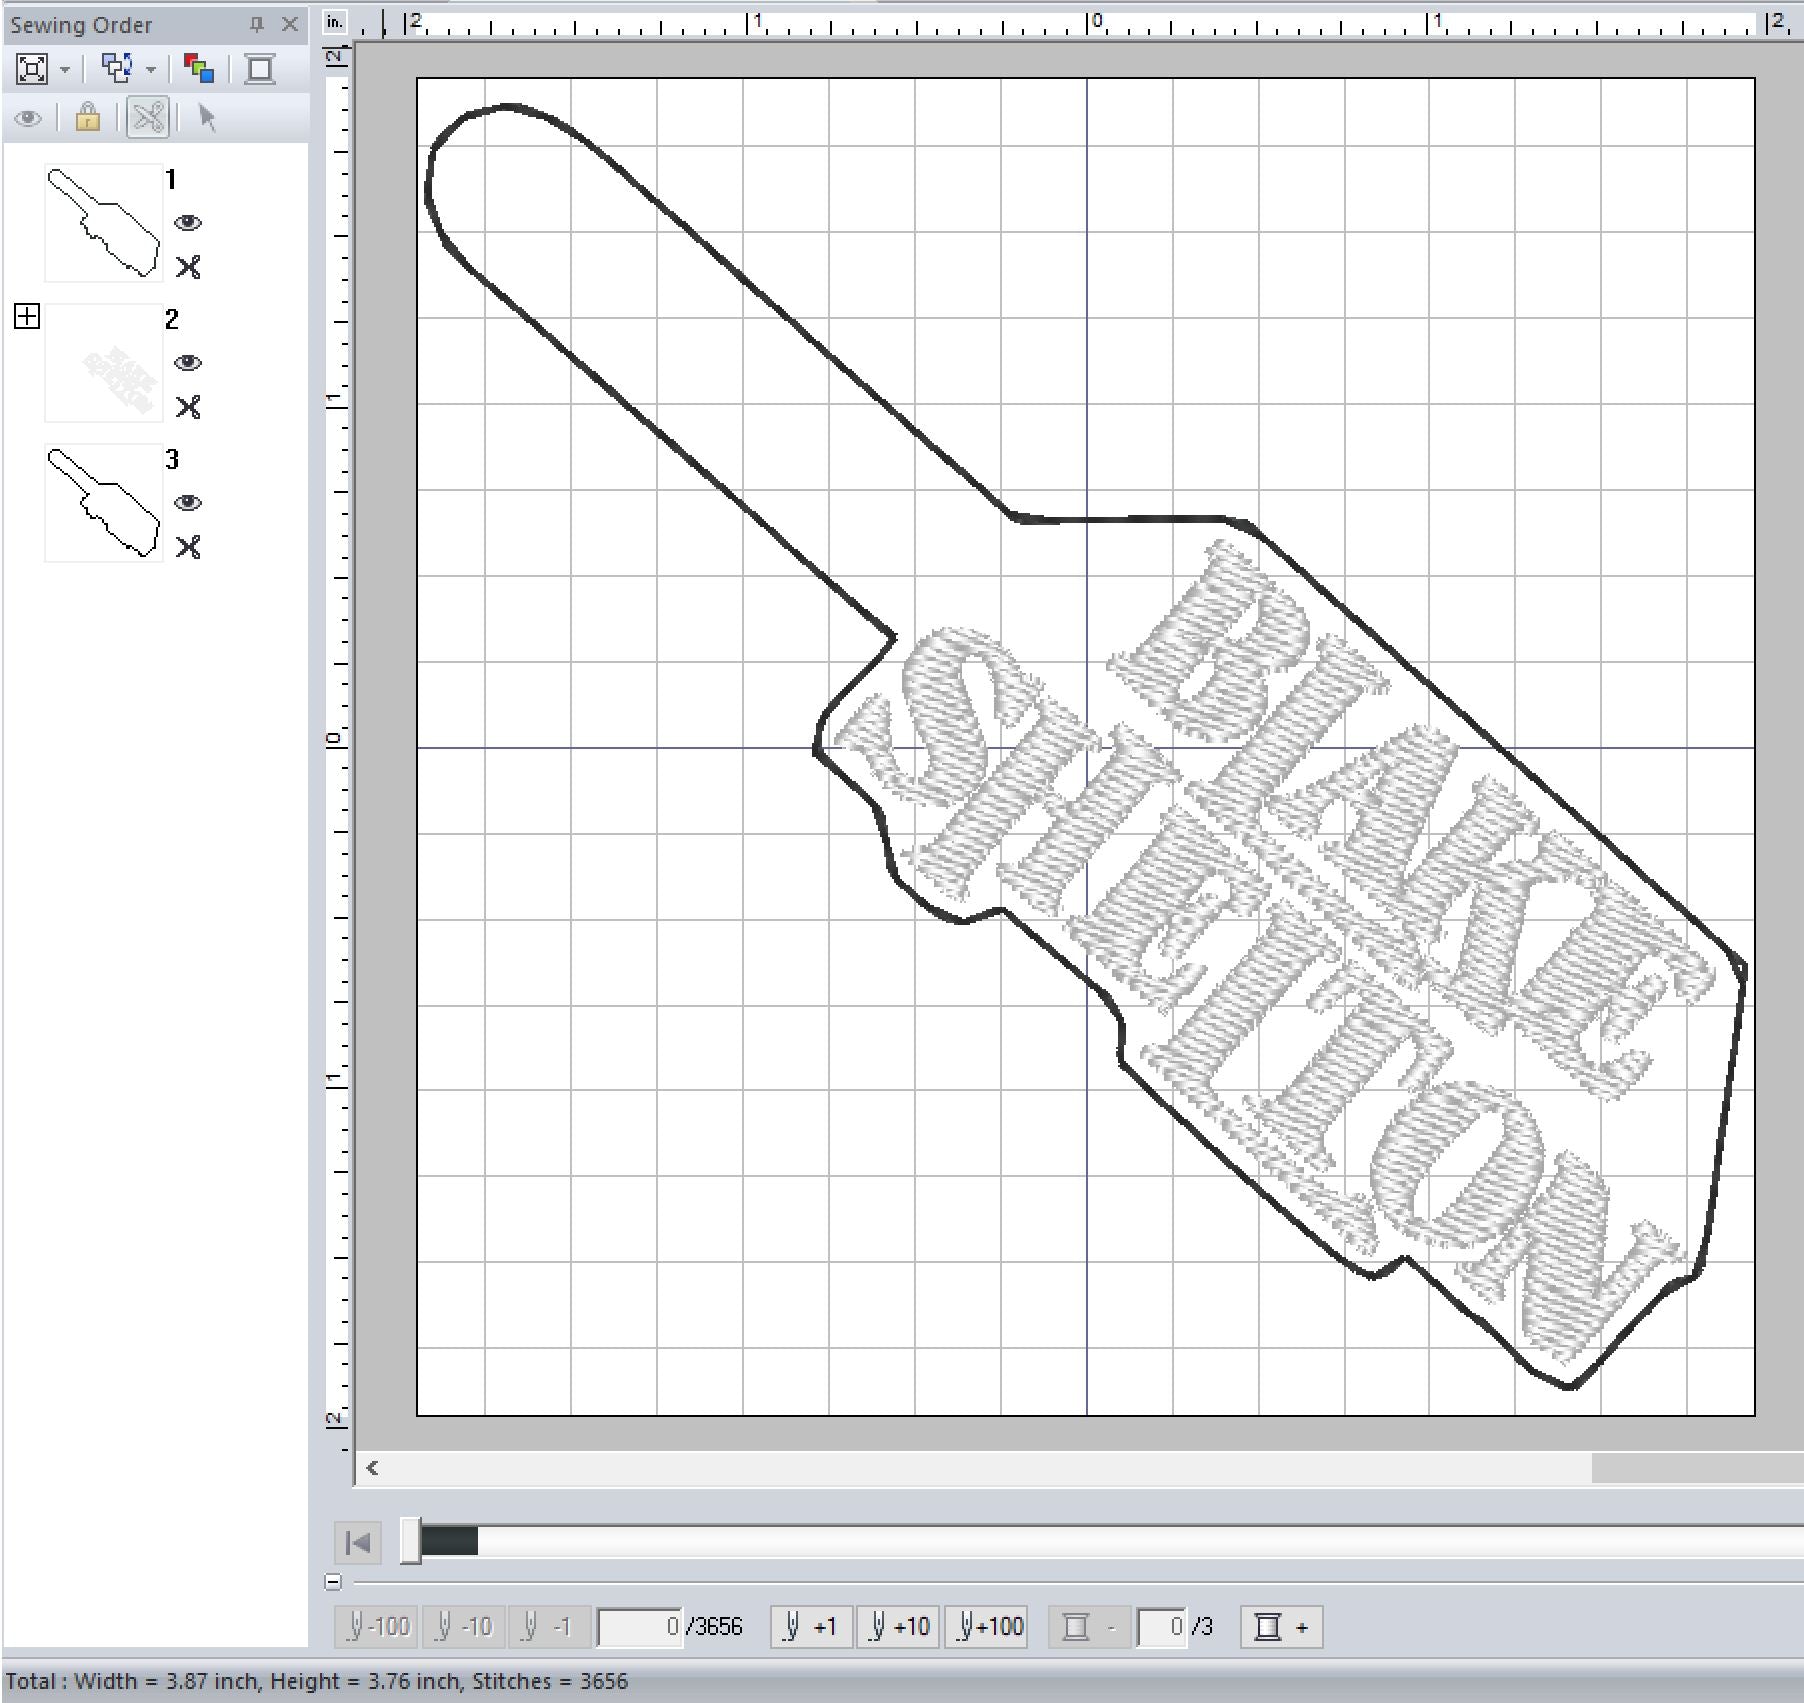This screenshot has width=1804, height=1703.
Task: Toggle scissors trim of item 1
Action: coord(188,267)
